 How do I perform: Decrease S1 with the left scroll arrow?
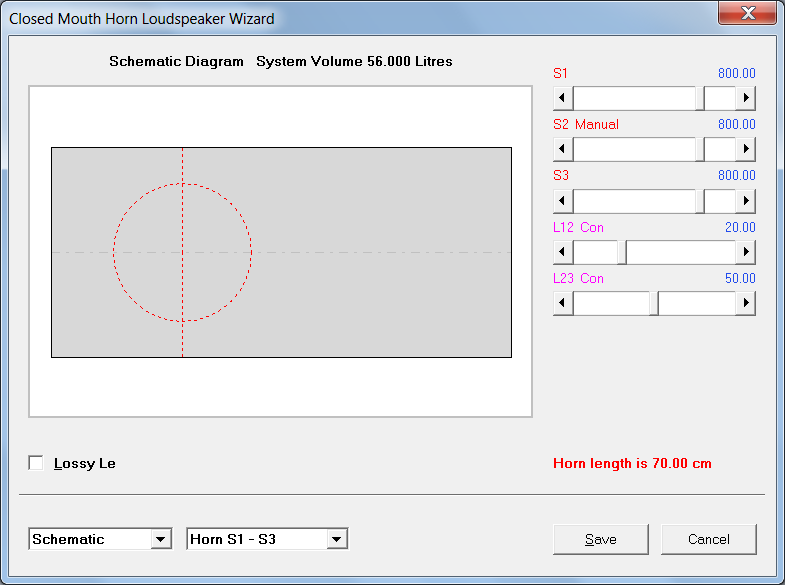(x=563, y=98)
